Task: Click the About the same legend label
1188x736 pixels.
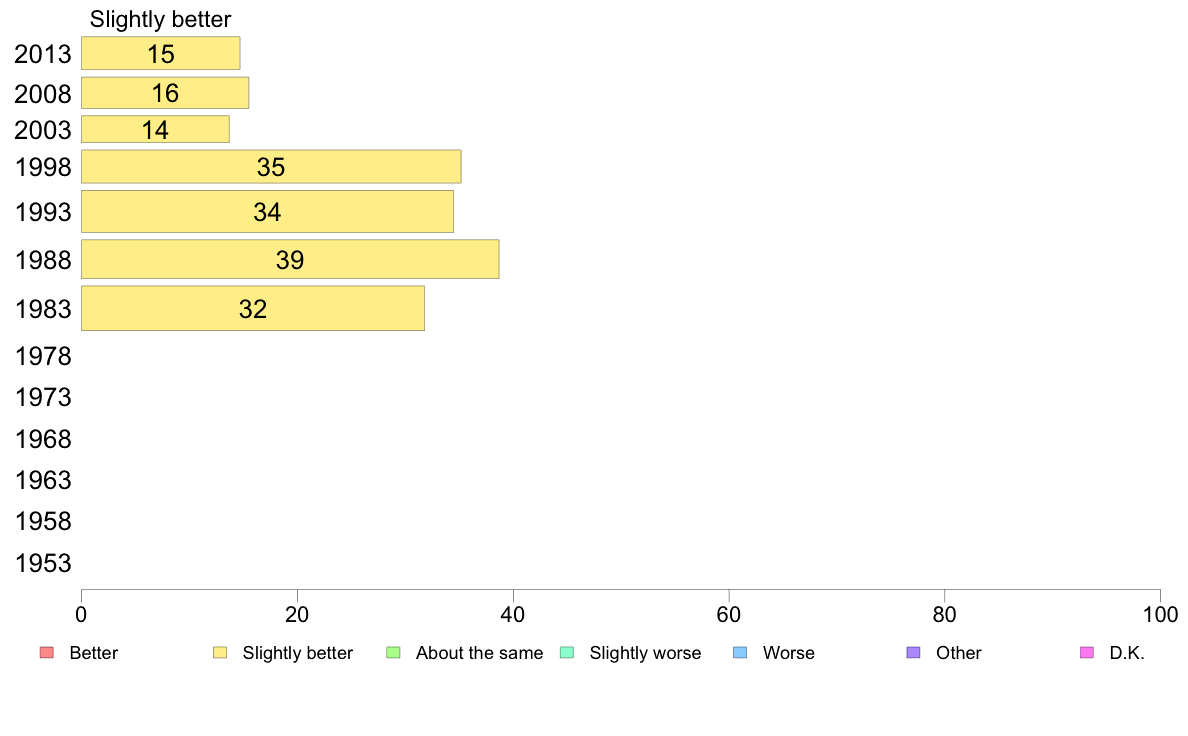Action: point(480,653)
